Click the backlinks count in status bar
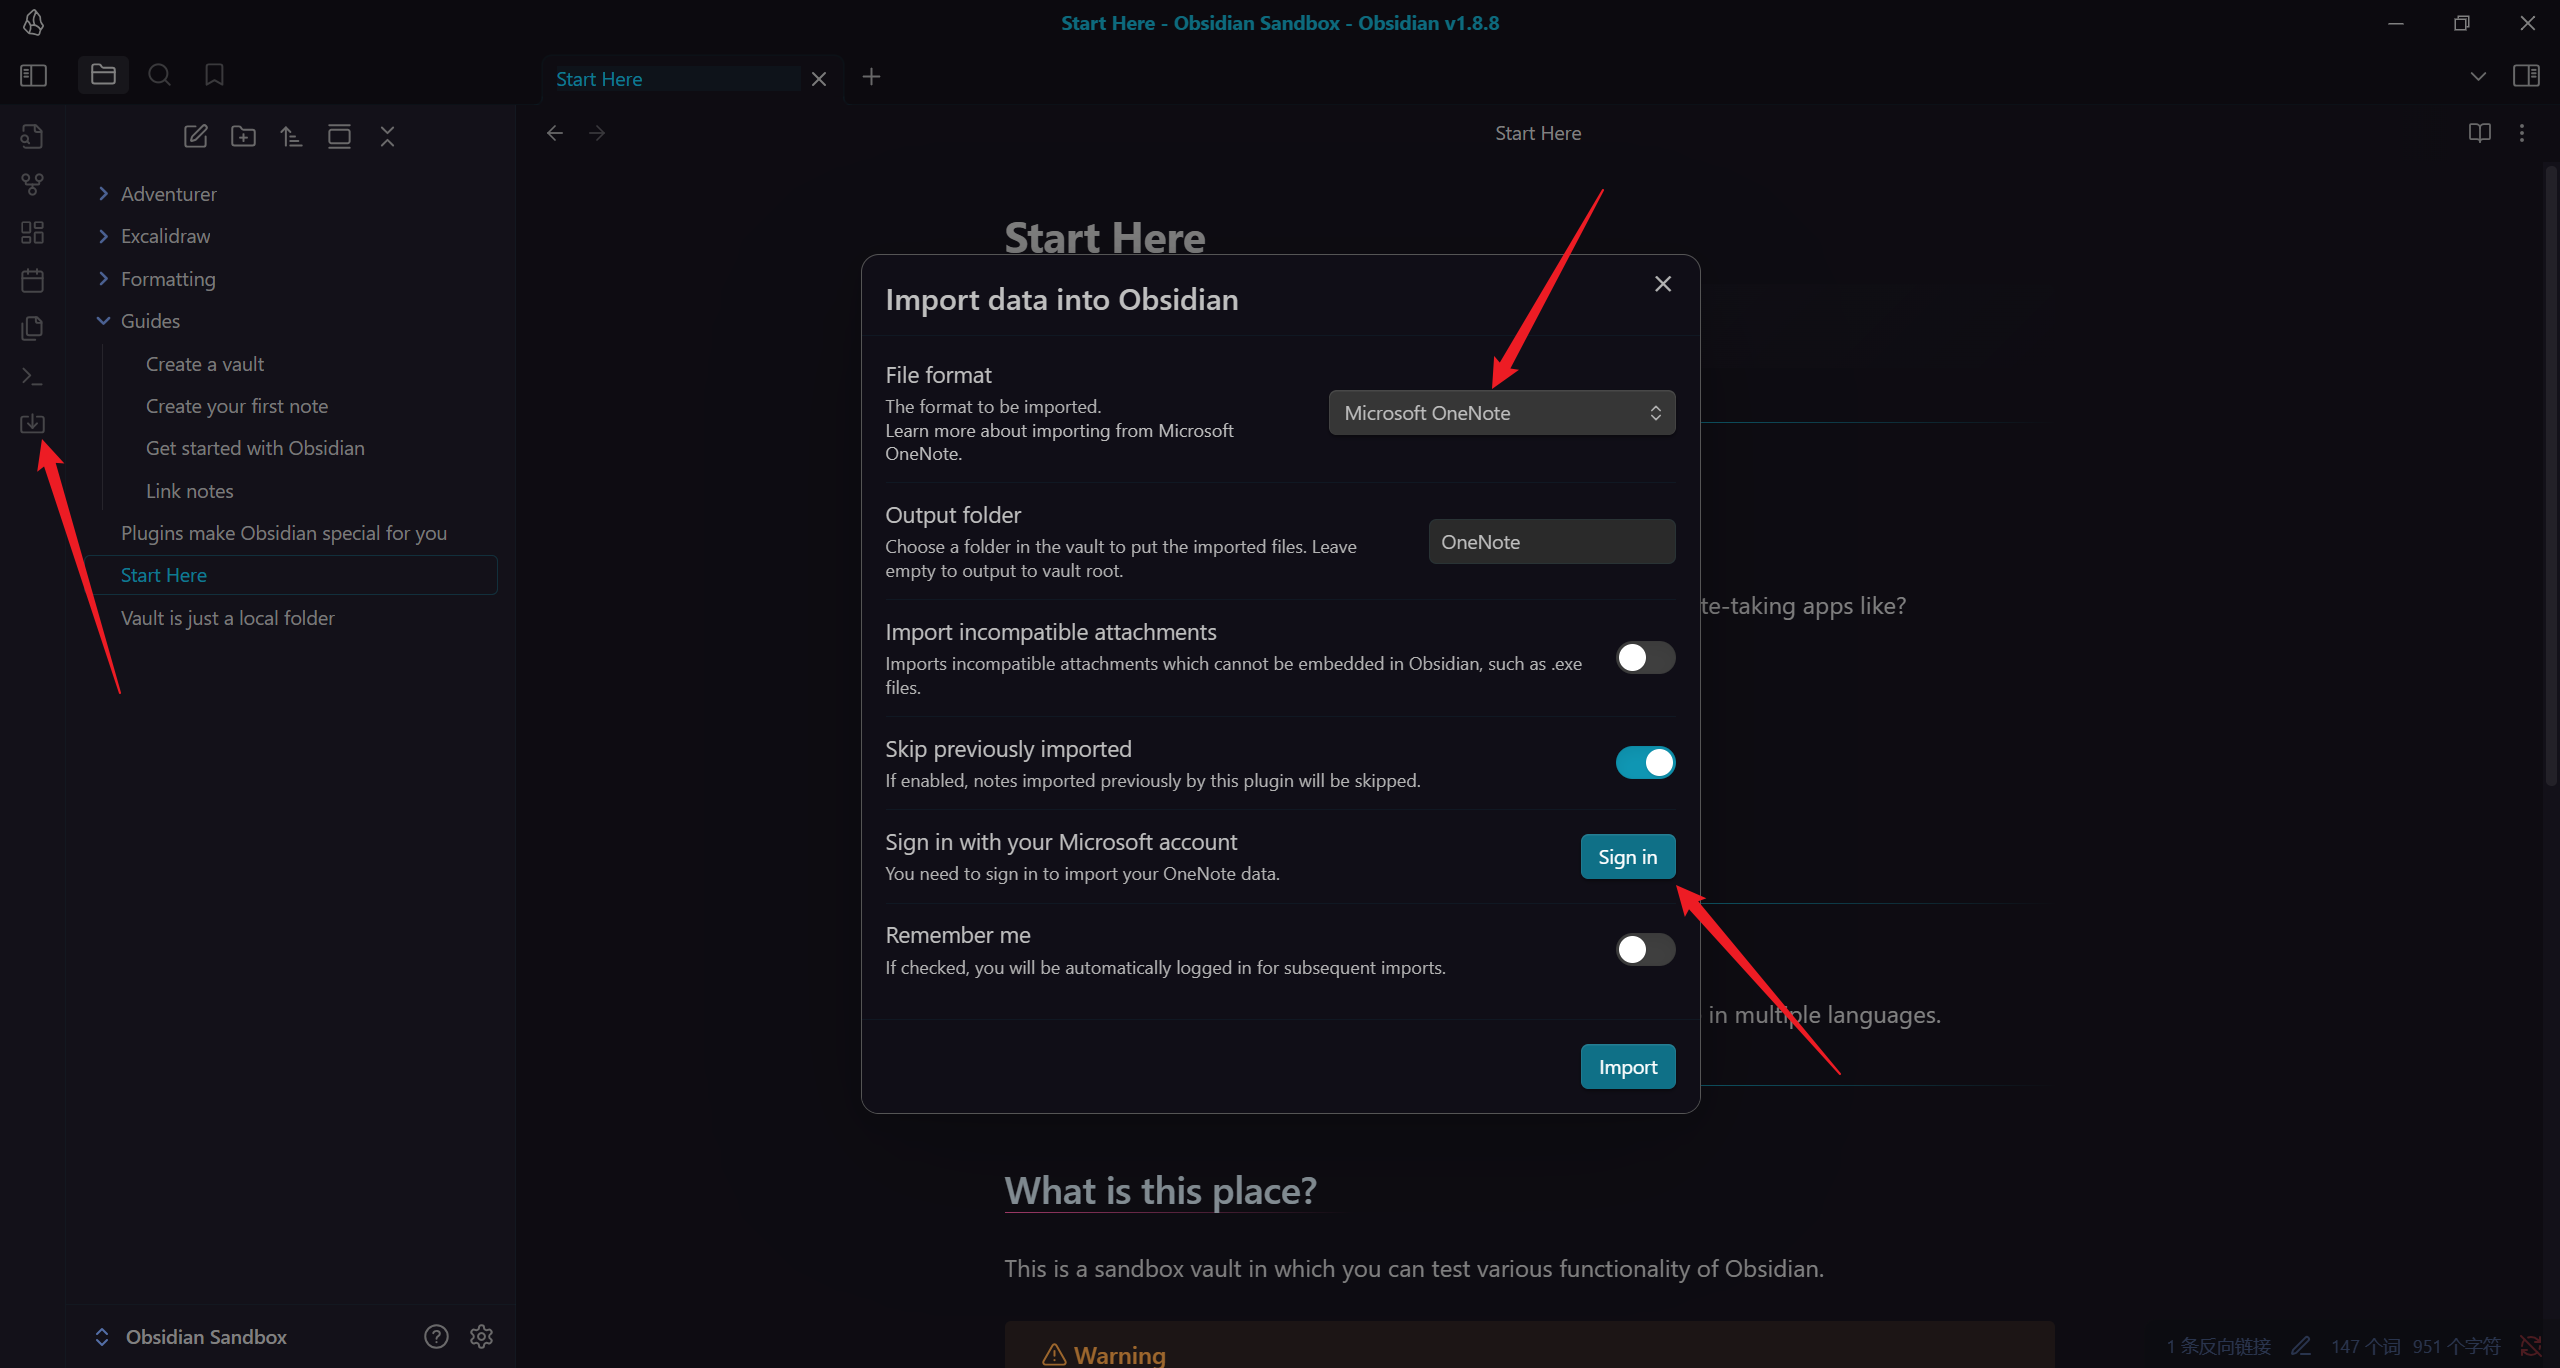The width and height of the screenshot is (2560, 1368). [2219, 1346]
